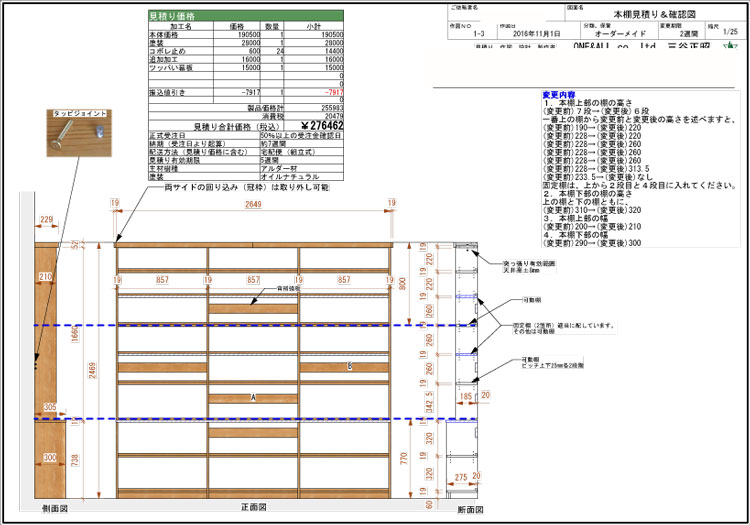The image size is (750, 525).
Task: Select the 2649 overall width dimension
Action: 252,205
